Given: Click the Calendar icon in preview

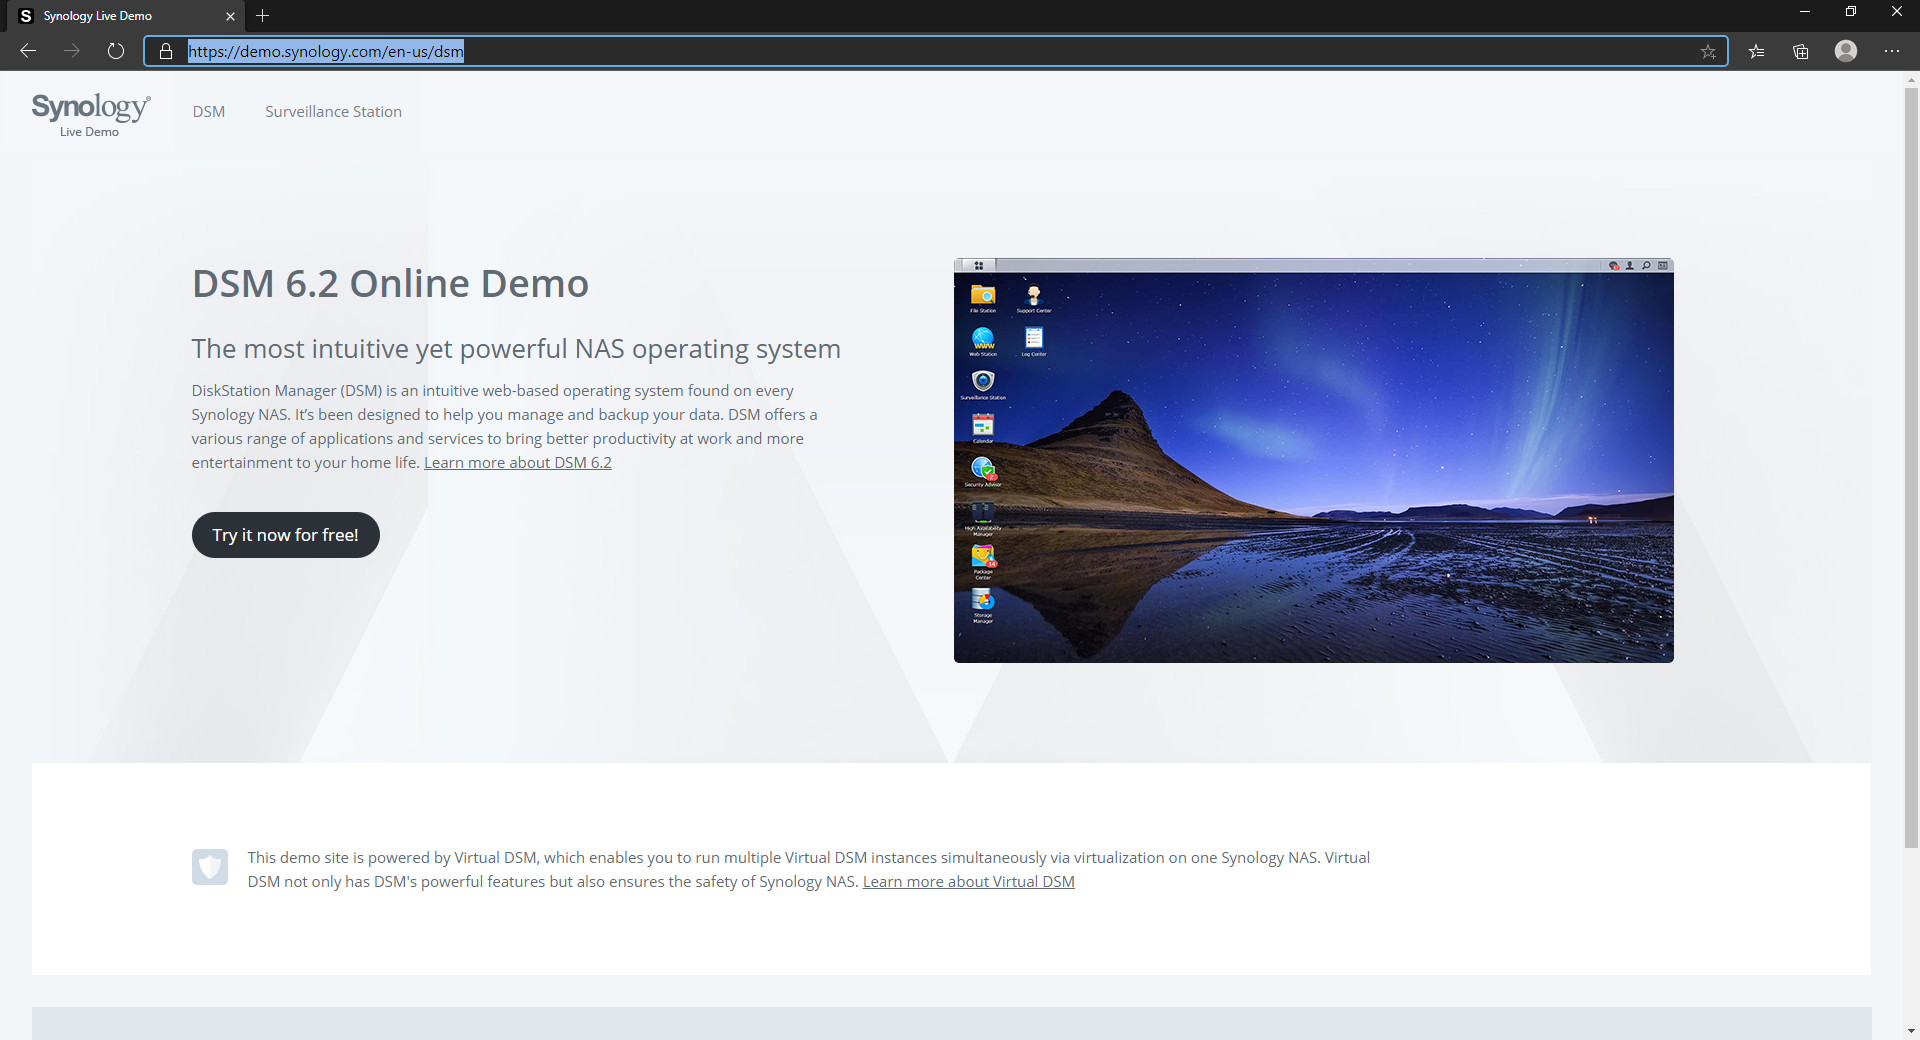Looking at the screenshot, I should (x=983, y=428).
